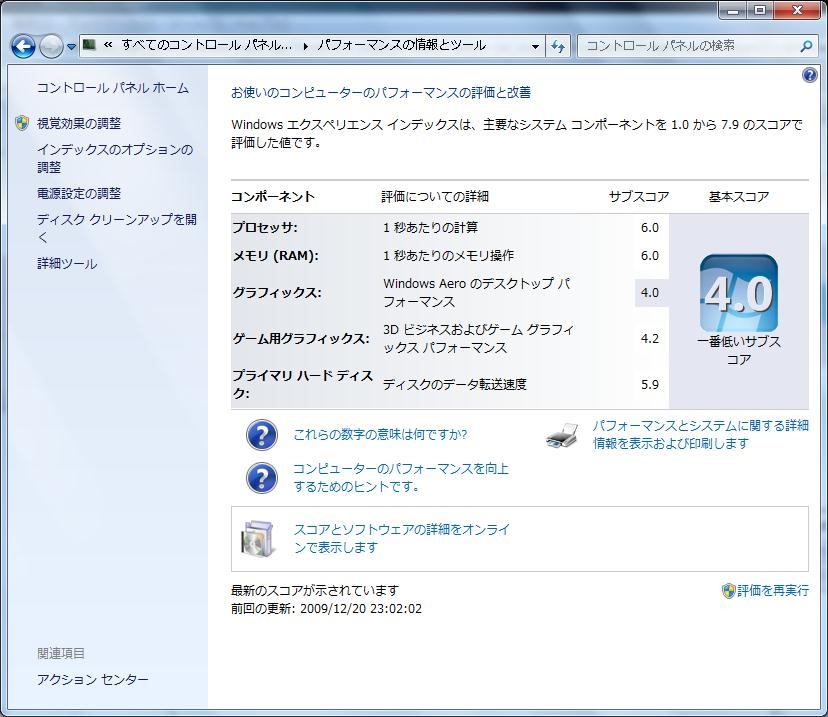Screen dimensions: 828x717
Task: Click the お使いのコンピューターのパフォーマンスの評価と改善 heading
Action: pyautogui.click(x=381, y=93)
